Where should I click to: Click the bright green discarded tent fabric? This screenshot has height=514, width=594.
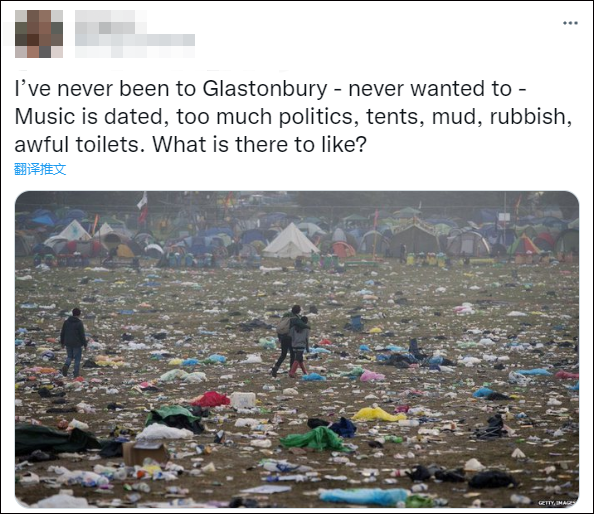(x=315, y=439)
